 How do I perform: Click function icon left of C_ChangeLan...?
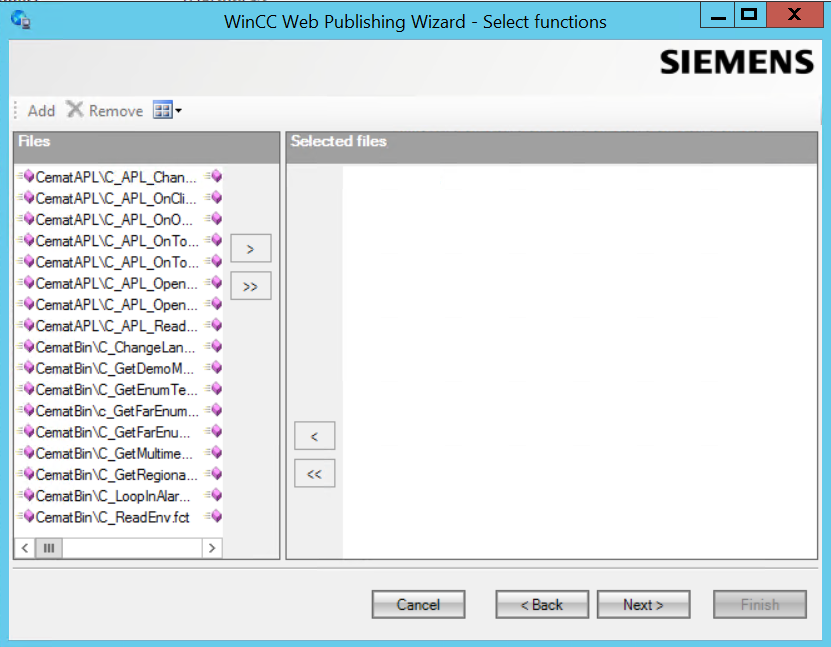click(26, 346)
